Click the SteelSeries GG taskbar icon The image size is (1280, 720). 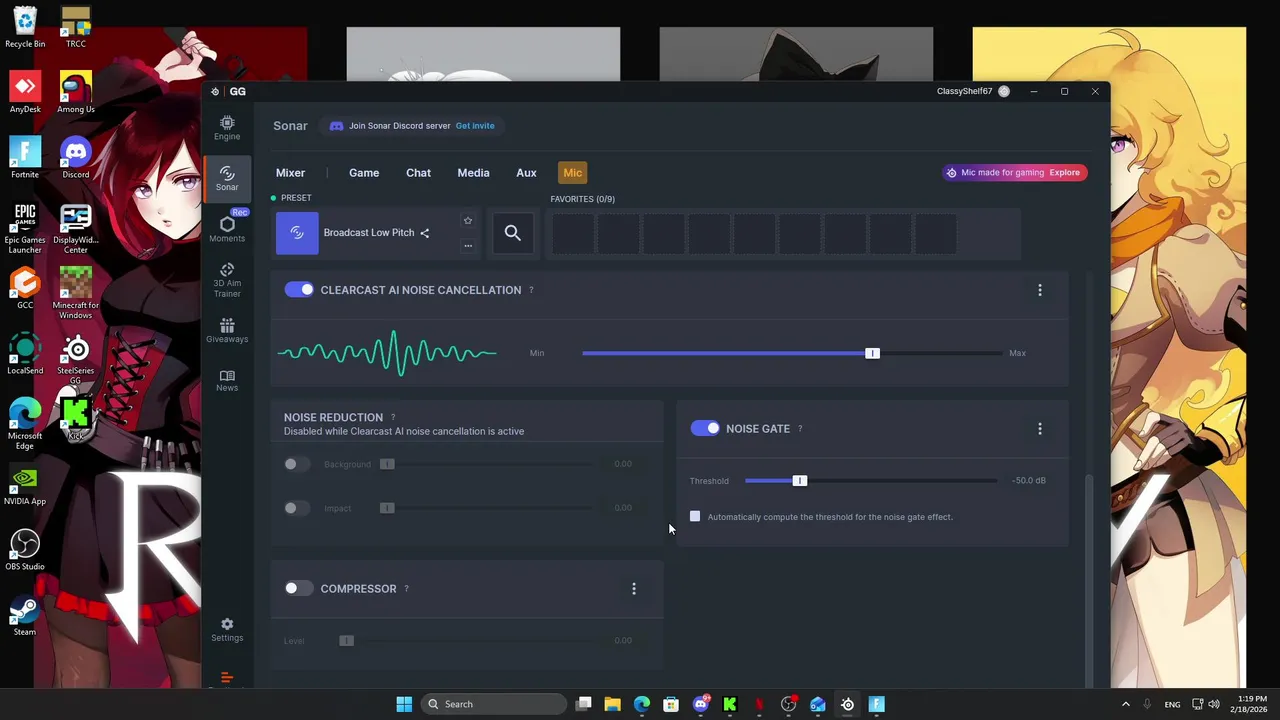[x=847, y=704]
